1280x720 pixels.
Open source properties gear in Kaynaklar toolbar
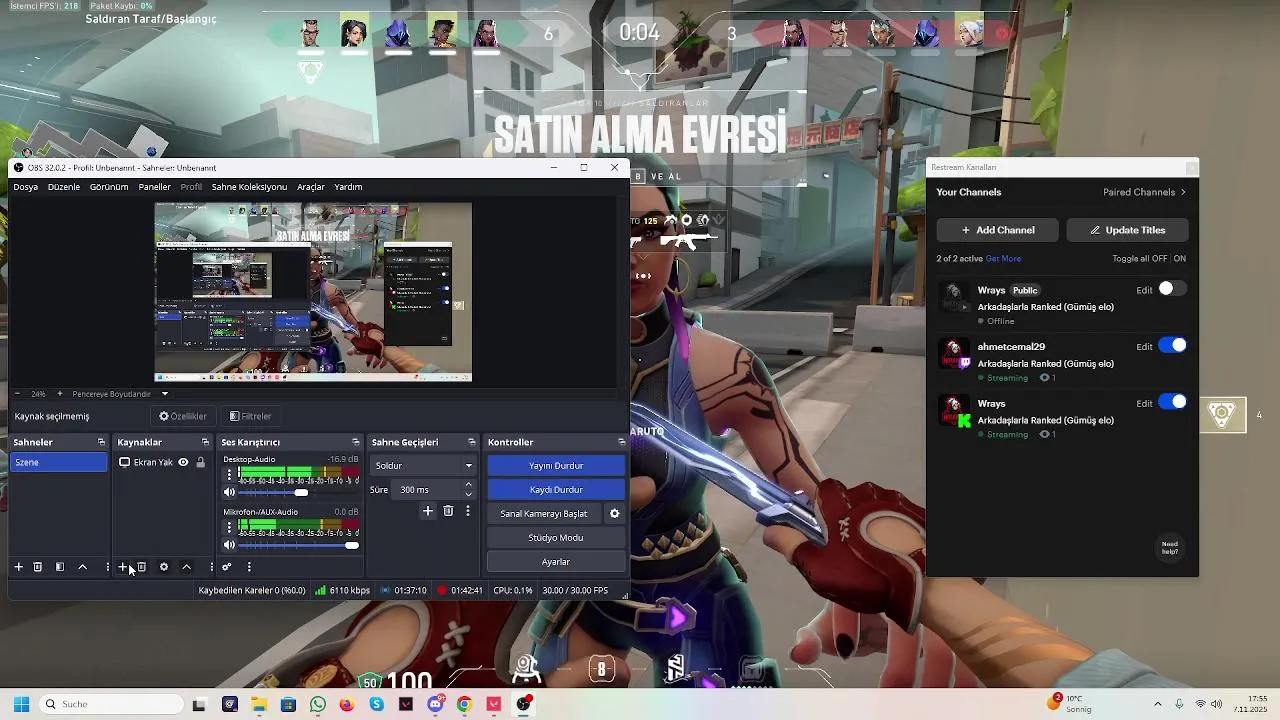[x=164, y=567]
